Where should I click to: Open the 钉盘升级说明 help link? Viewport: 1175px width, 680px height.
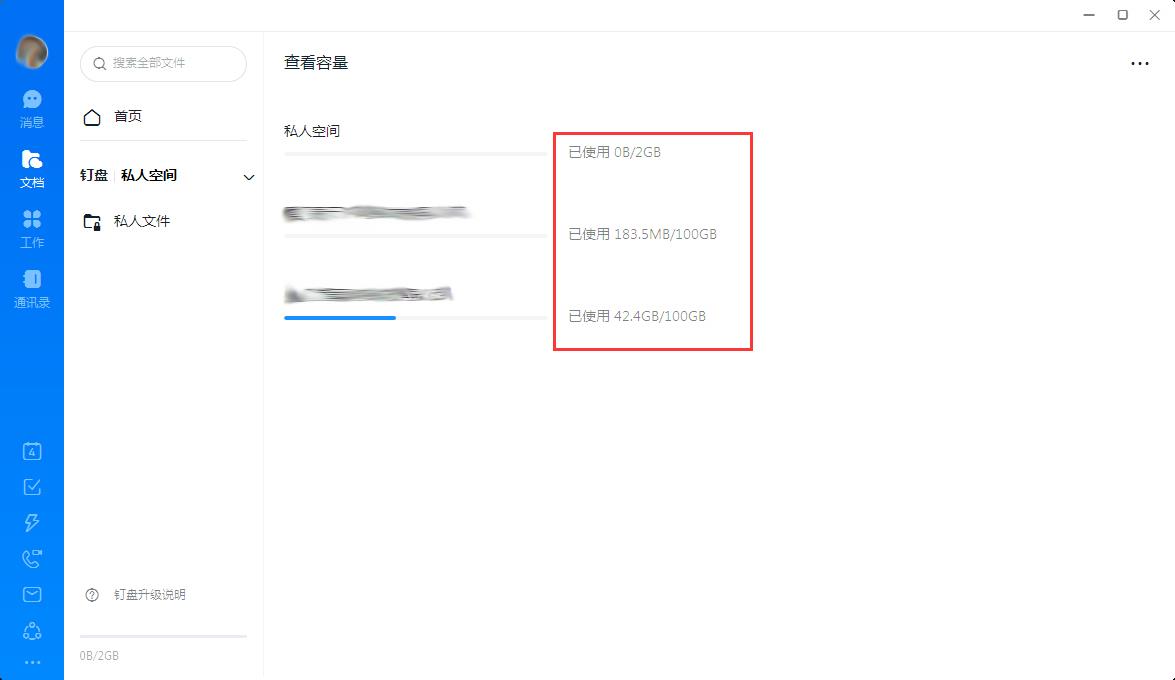point(150,595)
